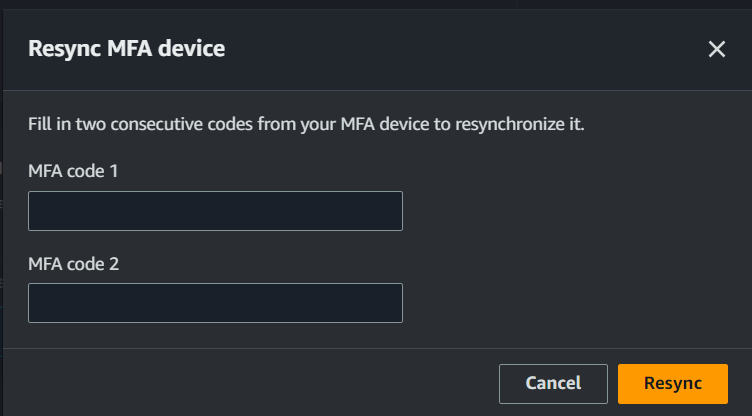Screen dimensions: 752x416
Task: Click the resynchronize instruction text
Action: click(306, 126)
